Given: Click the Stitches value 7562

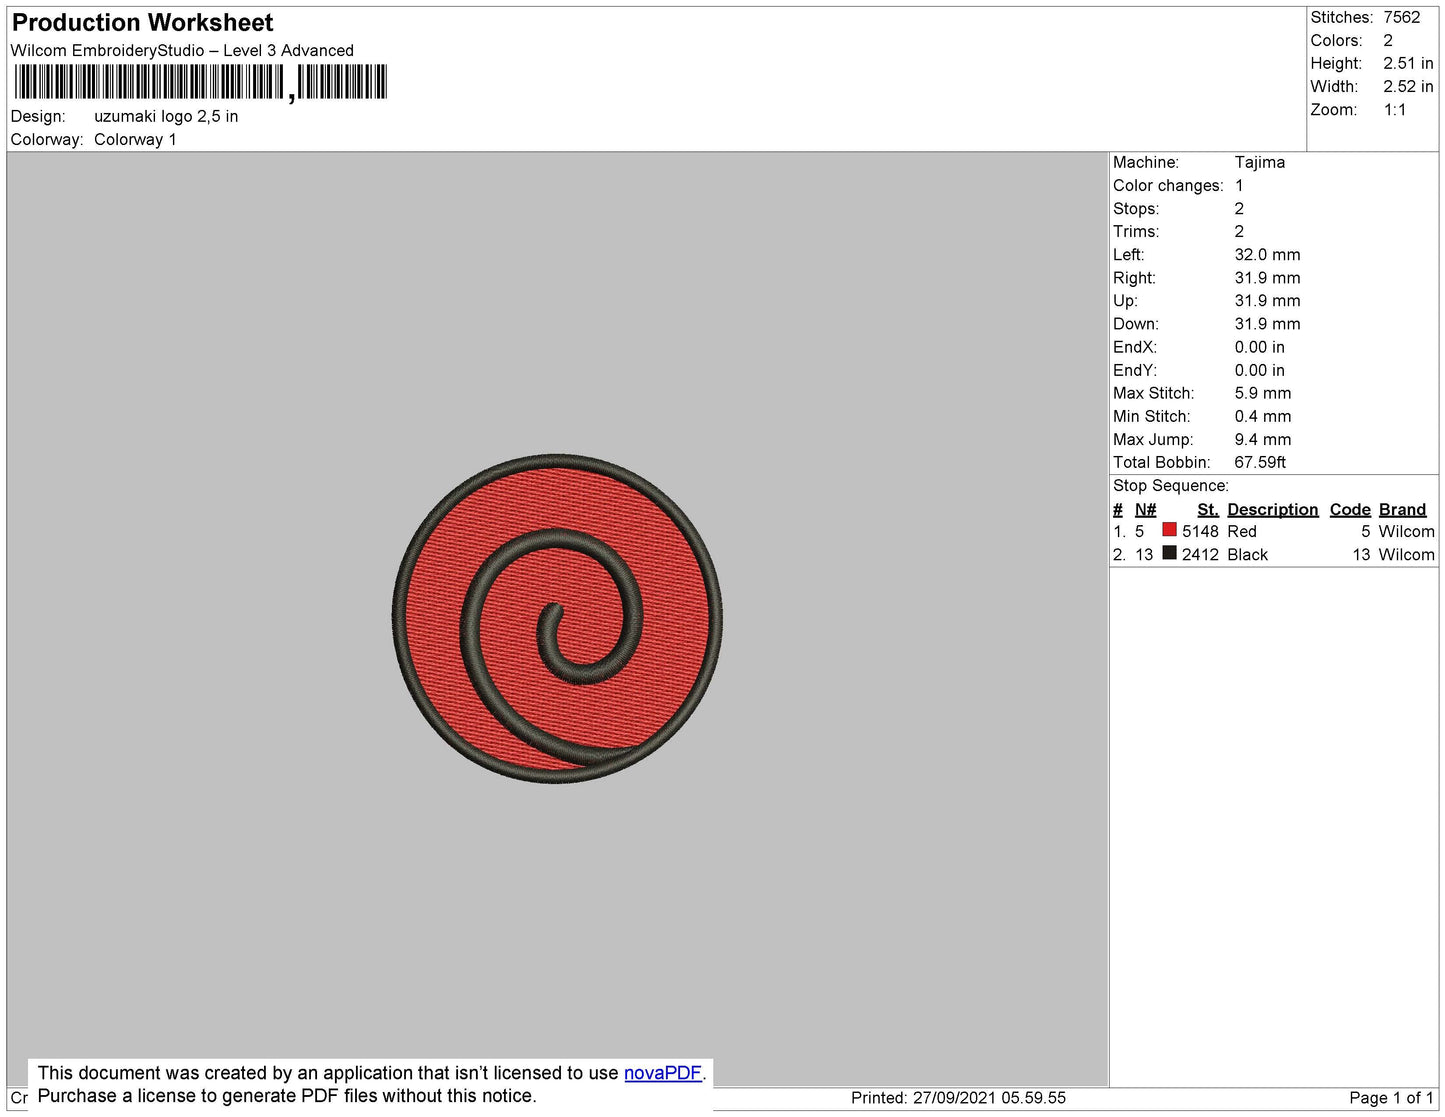Looking at the screenshot, I should [1402, 17].
